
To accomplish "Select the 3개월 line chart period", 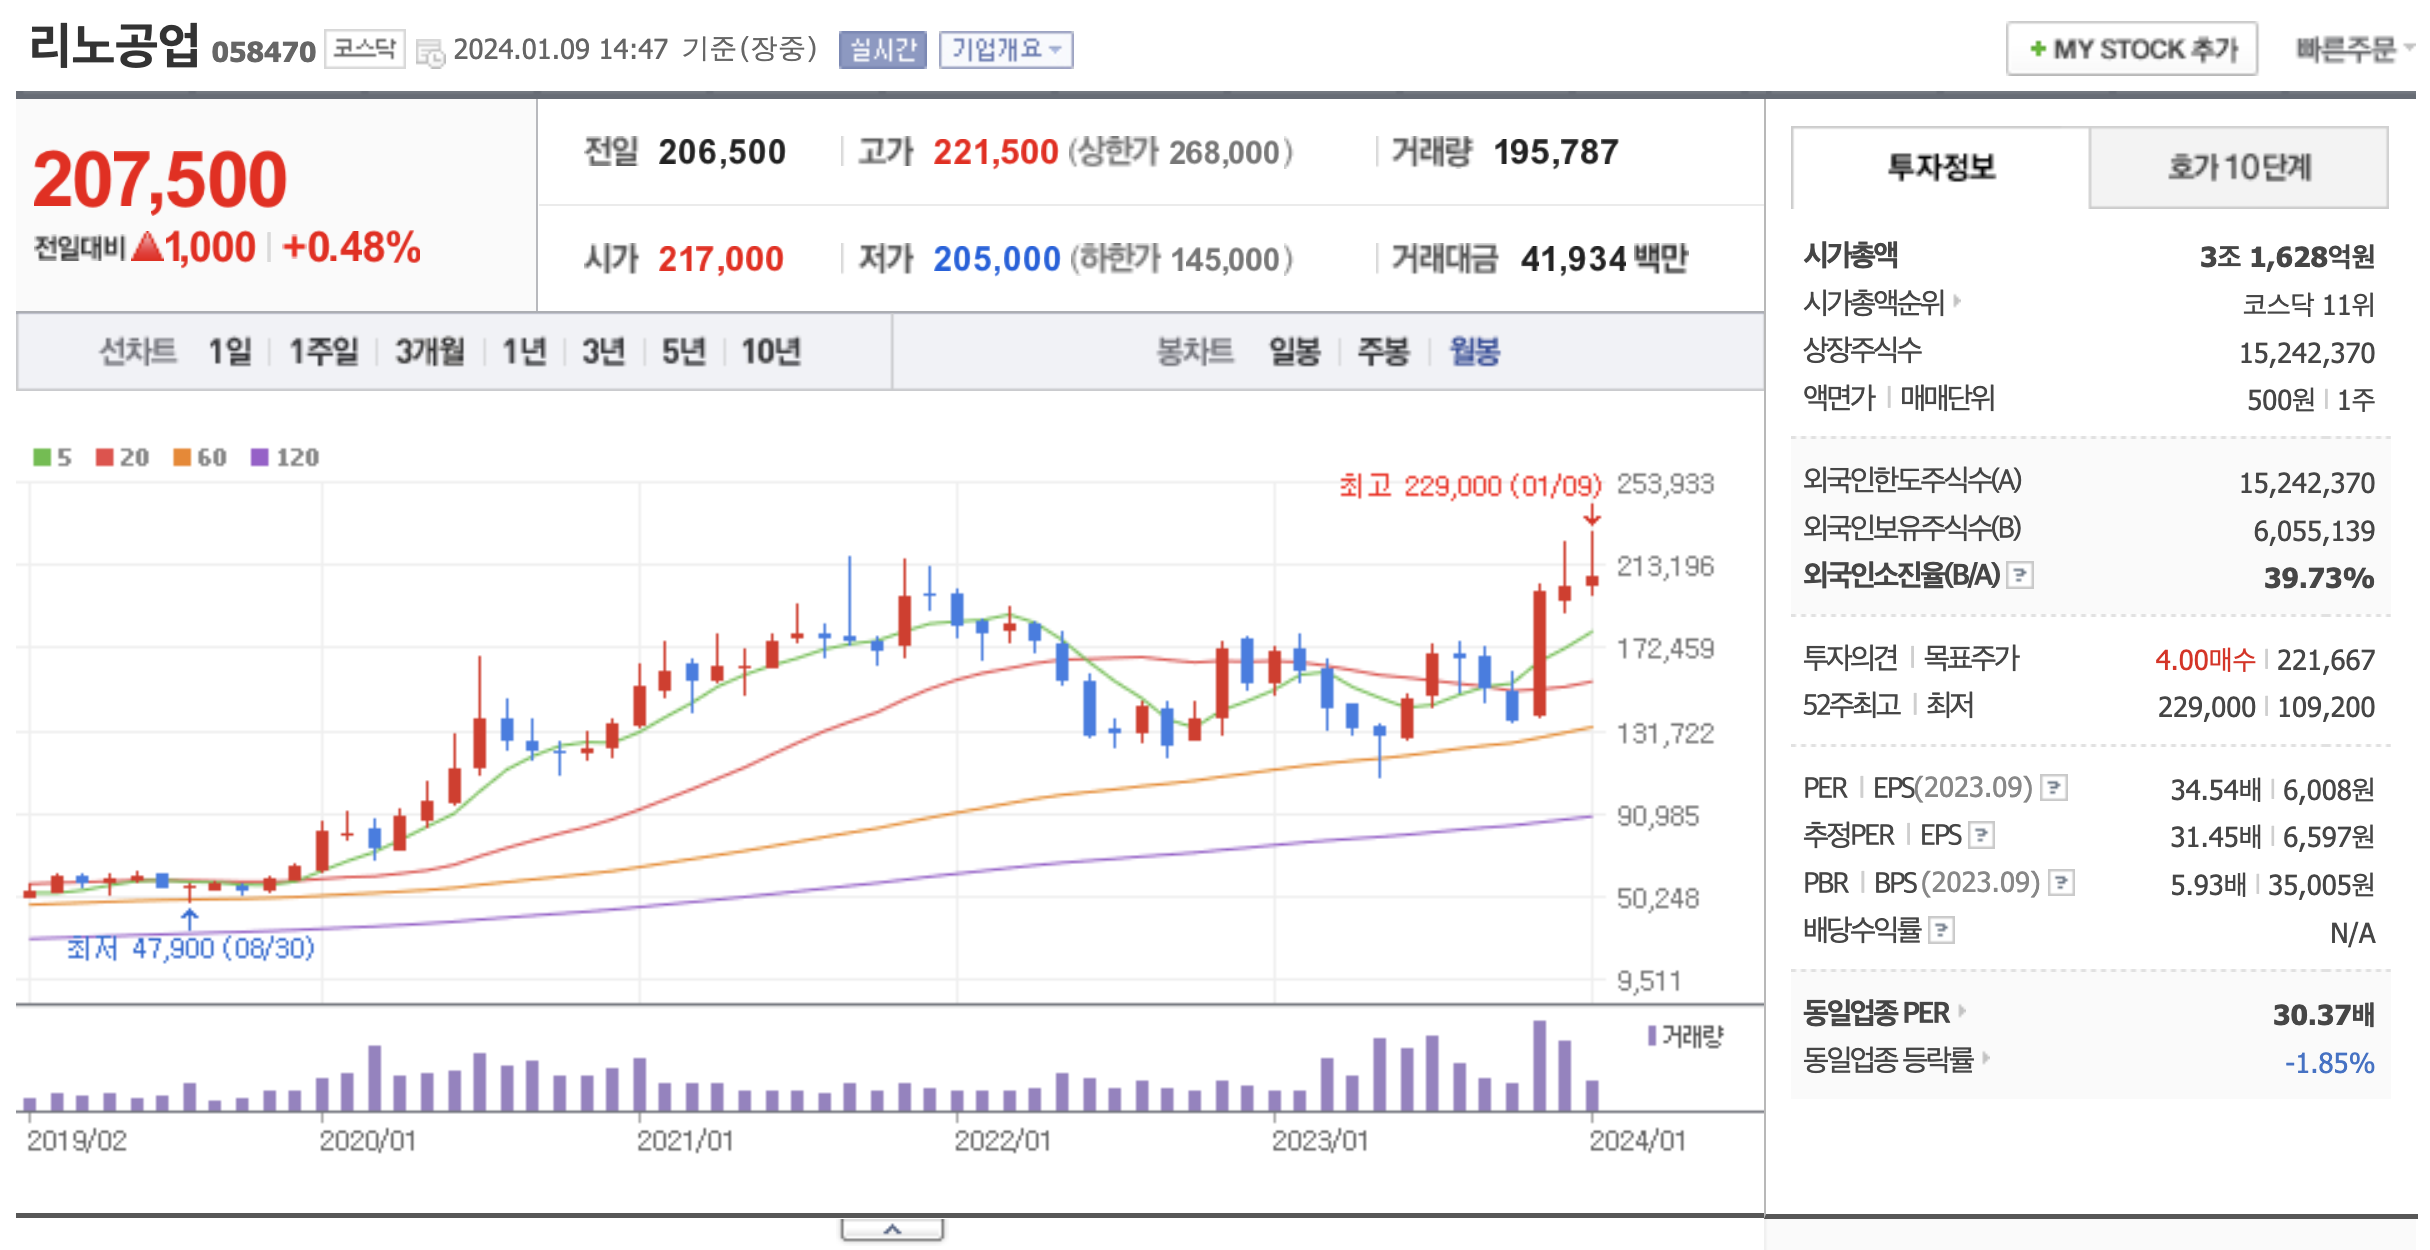I will pos(429,352).
